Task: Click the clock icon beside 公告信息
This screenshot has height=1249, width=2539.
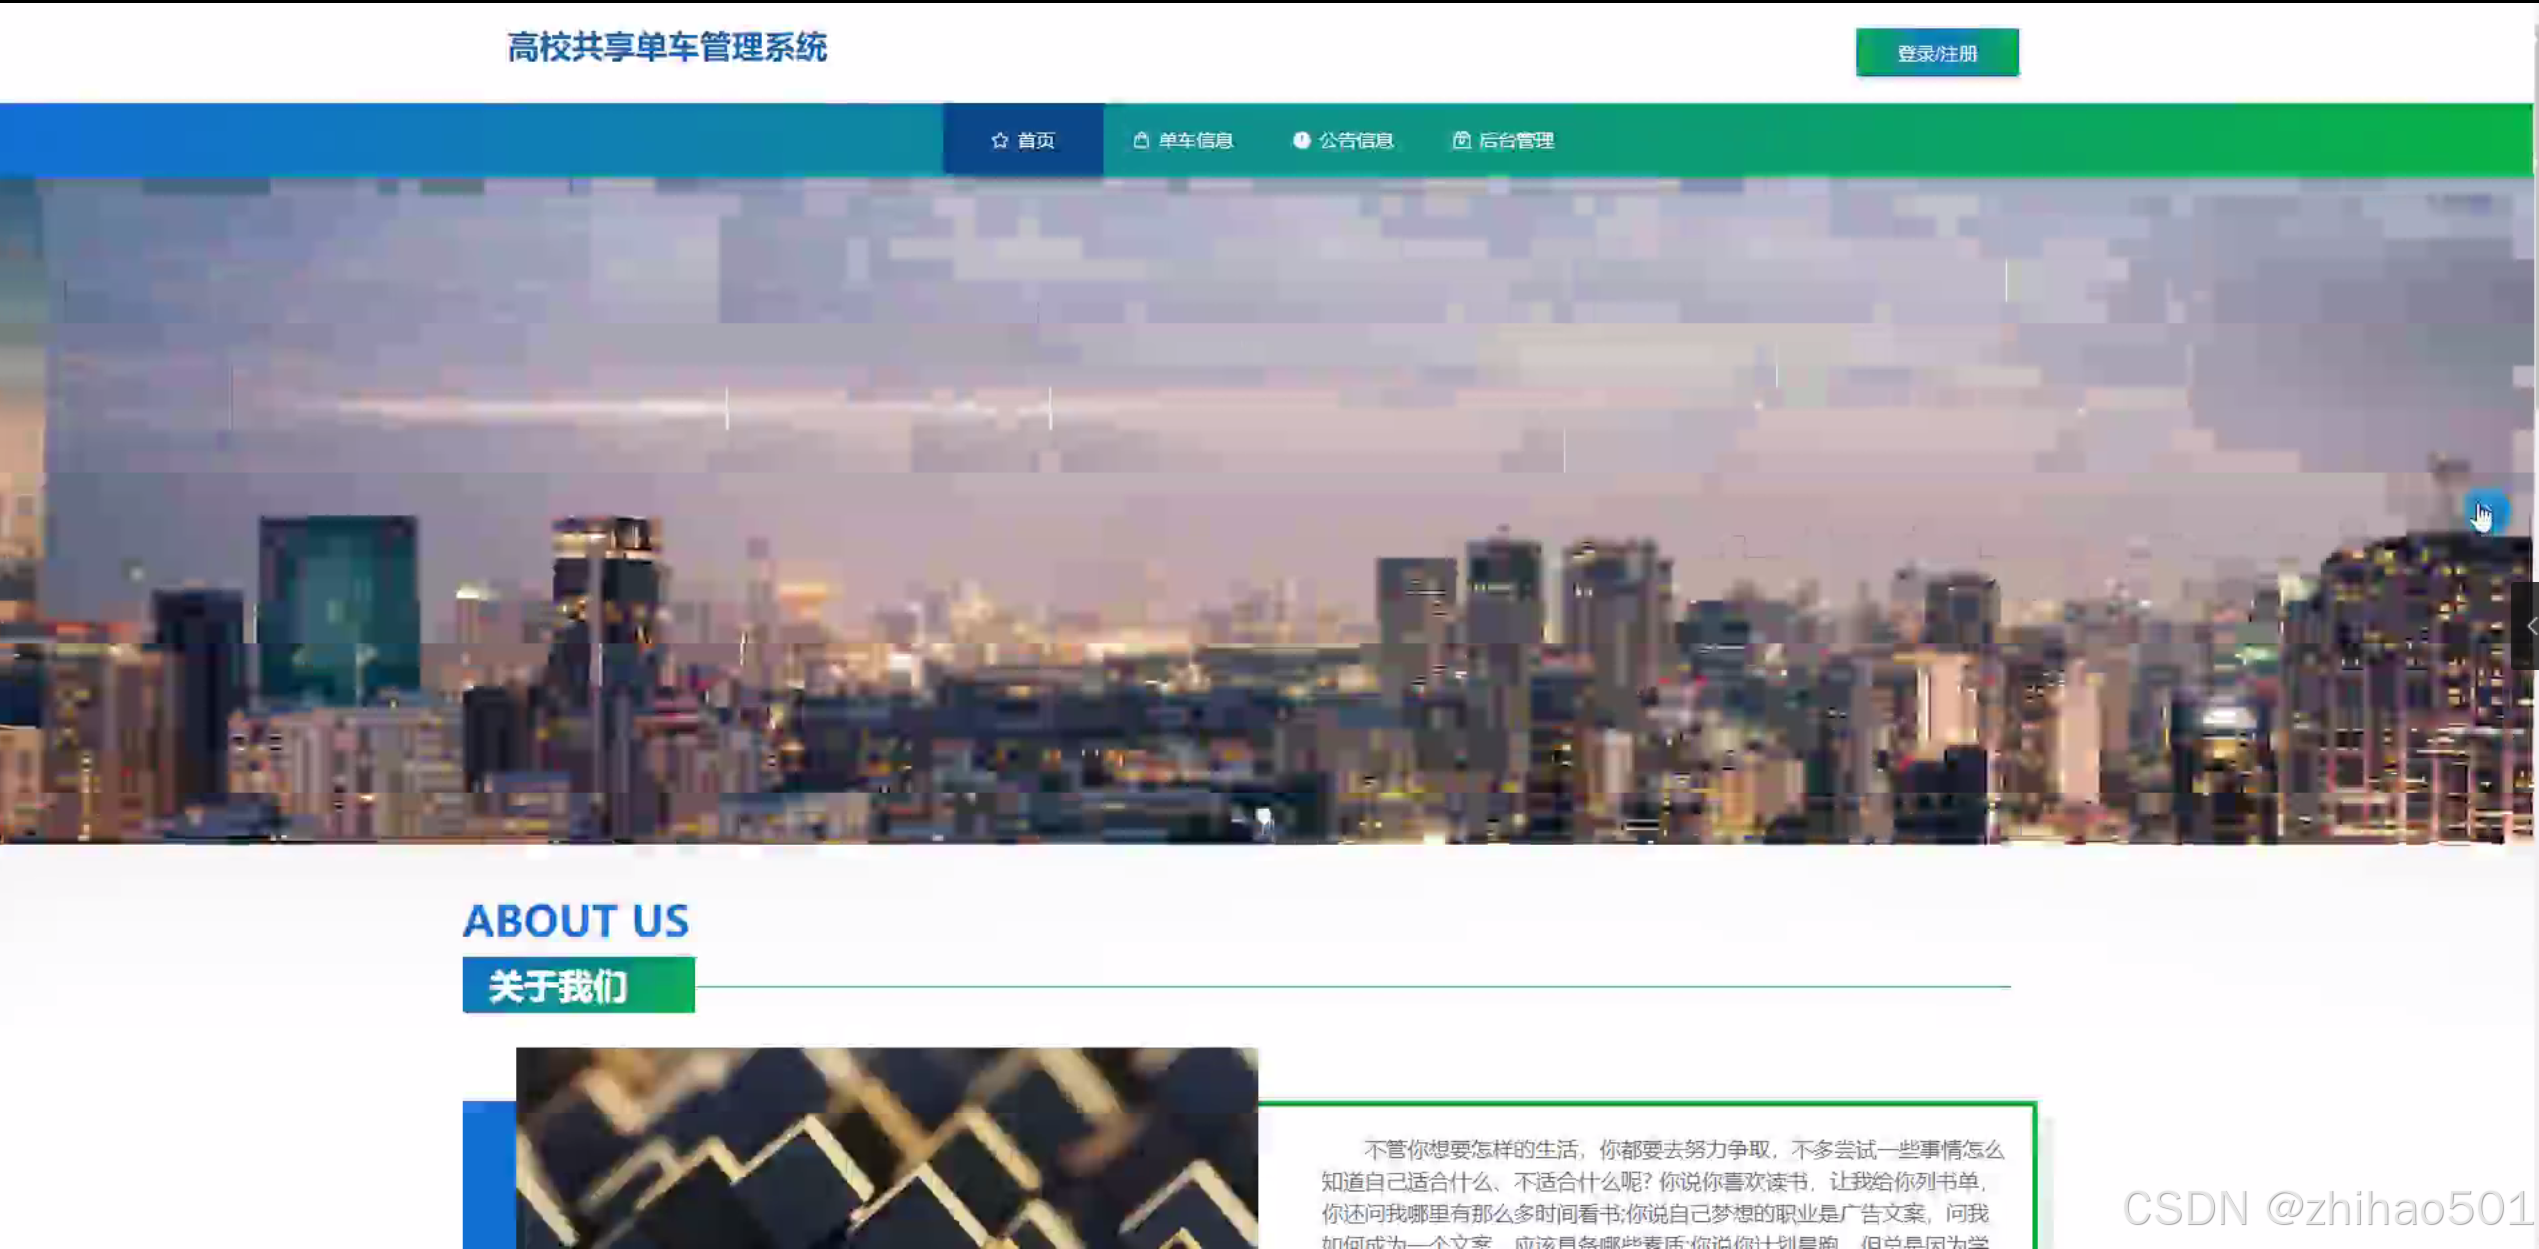Action: [x=1301, y=140]
